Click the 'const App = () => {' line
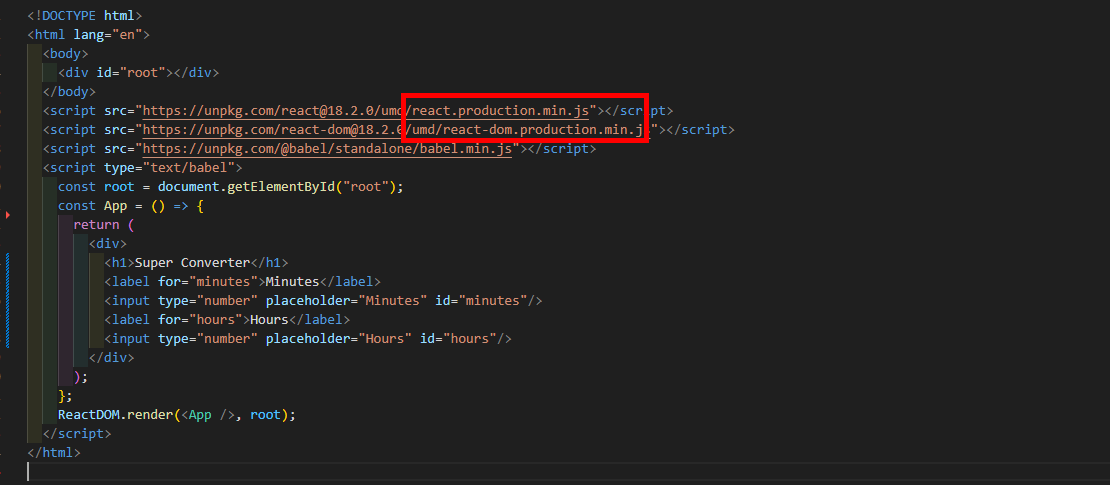This screenshot has height=485, width=1110. click(131, 206)
